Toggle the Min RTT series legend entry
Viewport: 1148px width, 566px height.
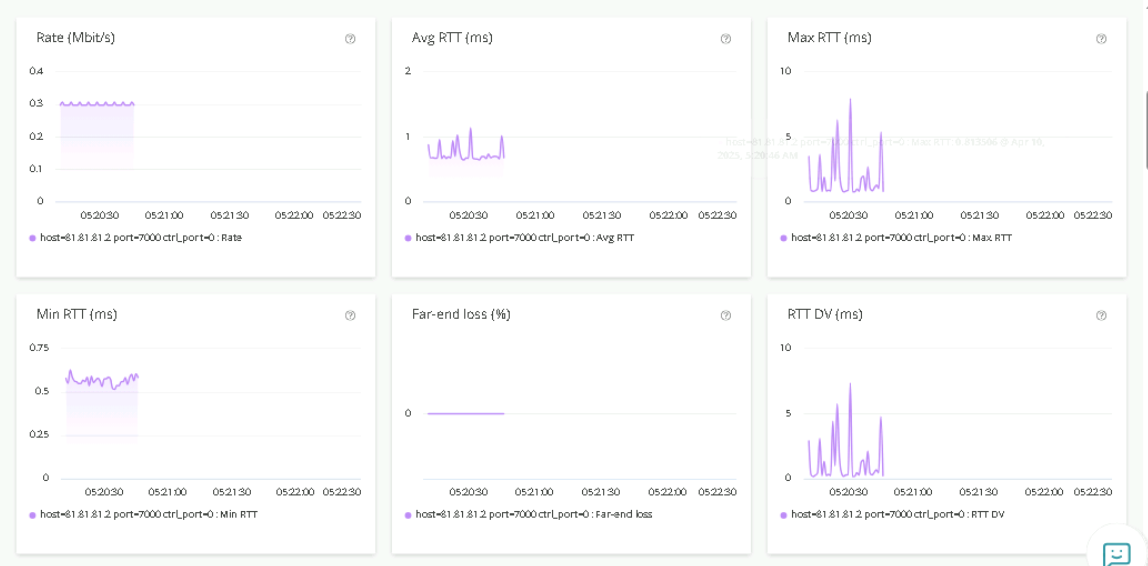click(148, 514)
